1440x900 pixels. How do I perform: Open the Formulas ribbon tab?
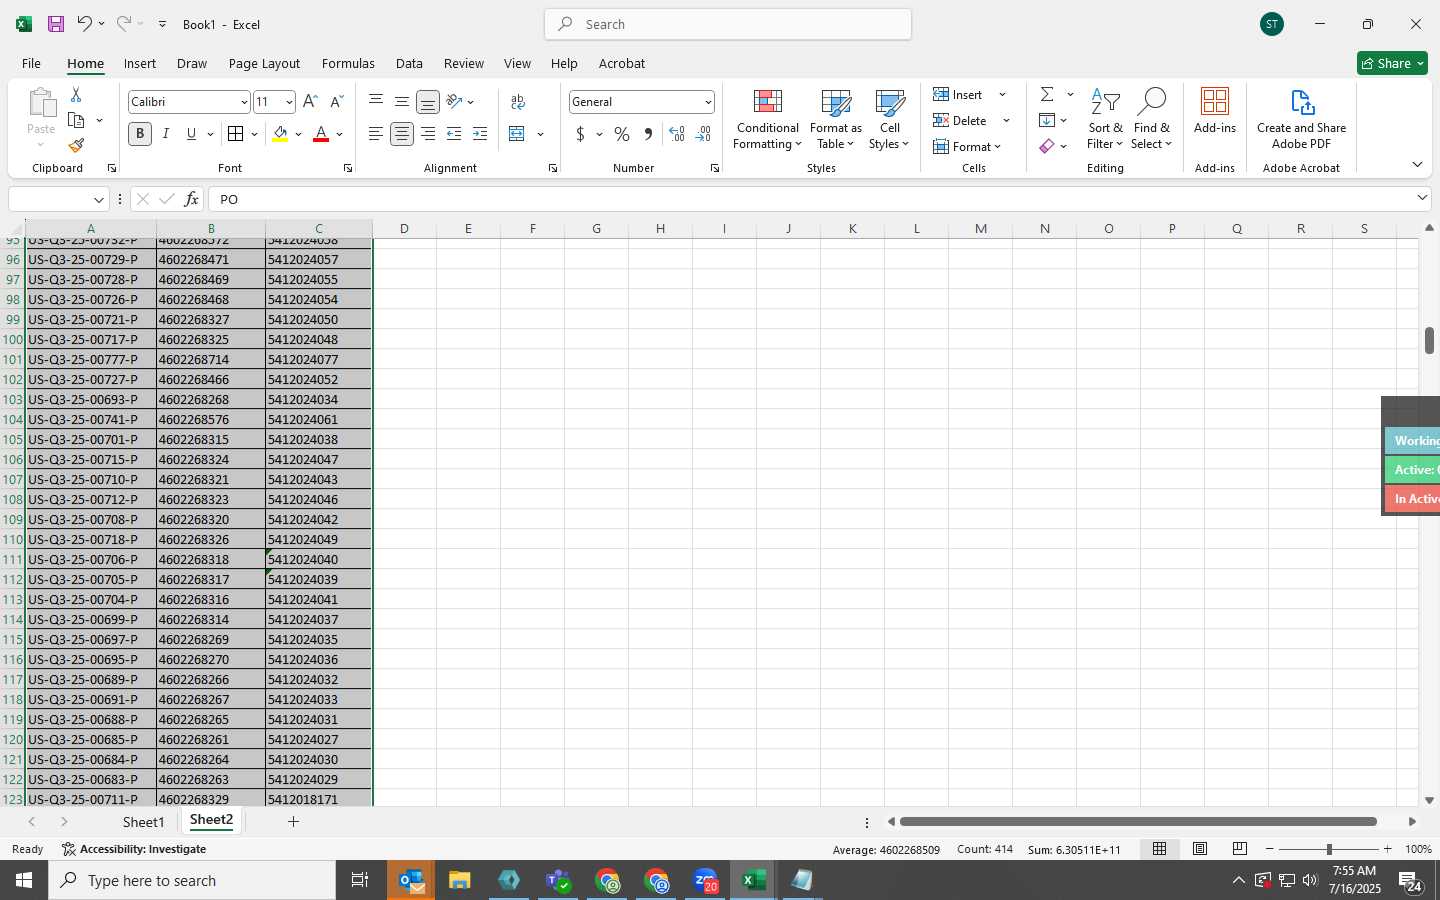[x=348, y=63]
